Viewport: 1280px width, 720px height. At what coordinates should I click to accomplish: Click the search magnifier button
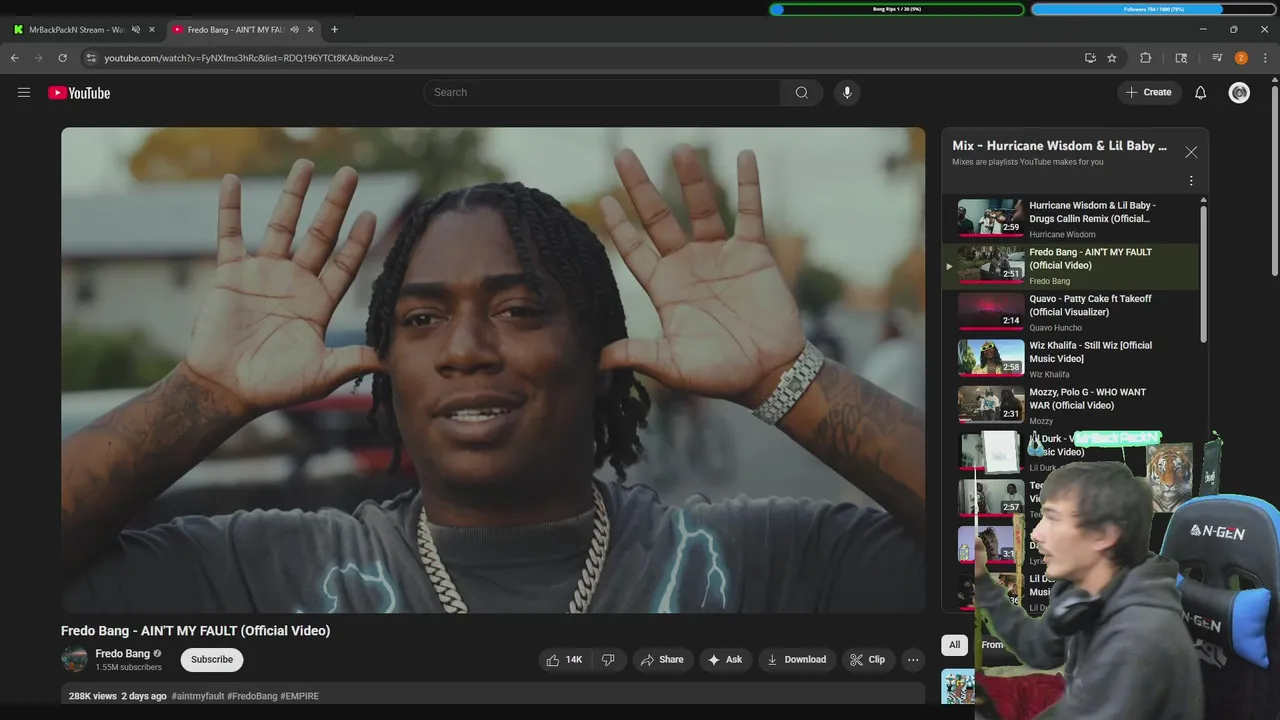click(802, 93)
